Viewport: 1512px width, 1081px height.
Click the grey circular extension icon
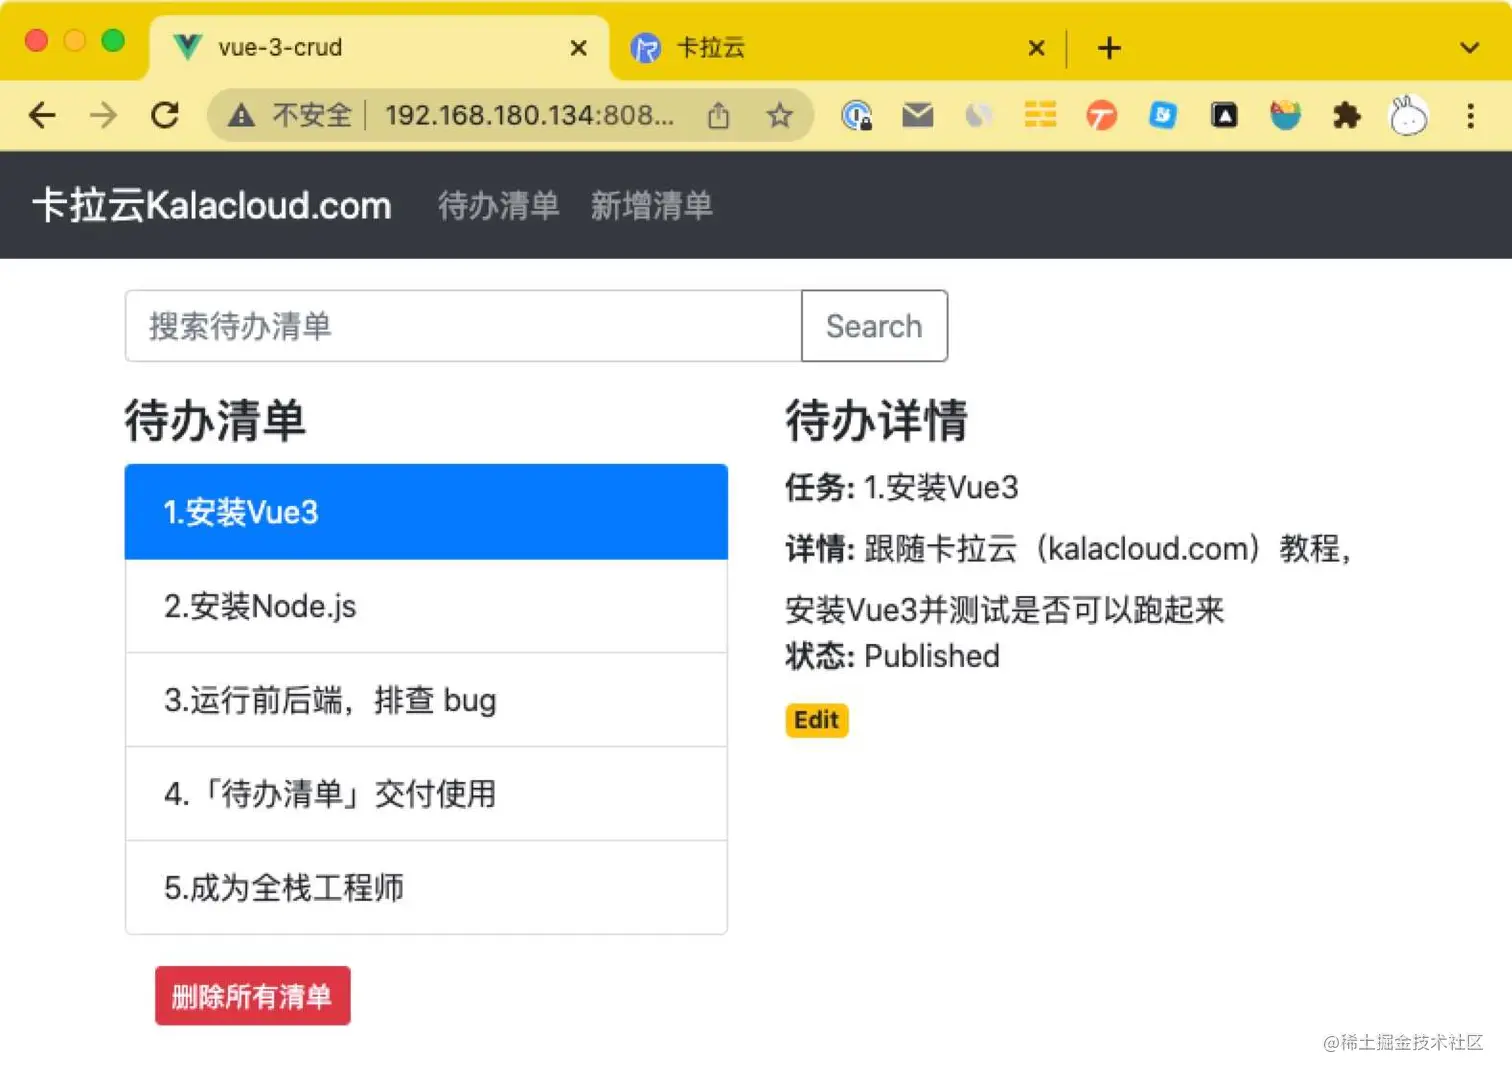coord(978,116)
